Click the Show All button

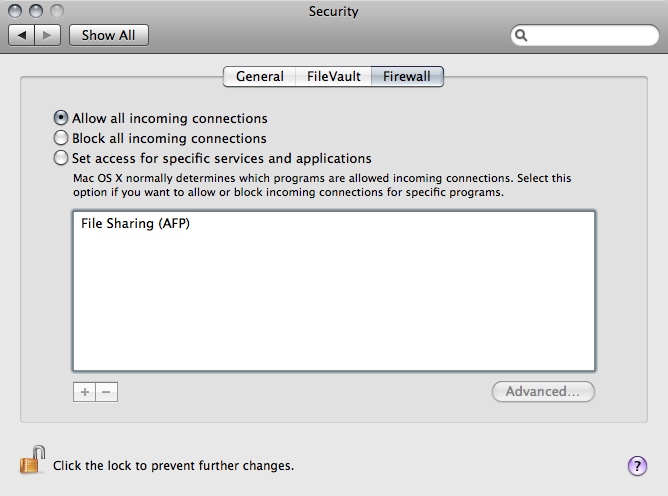point(108,35)
